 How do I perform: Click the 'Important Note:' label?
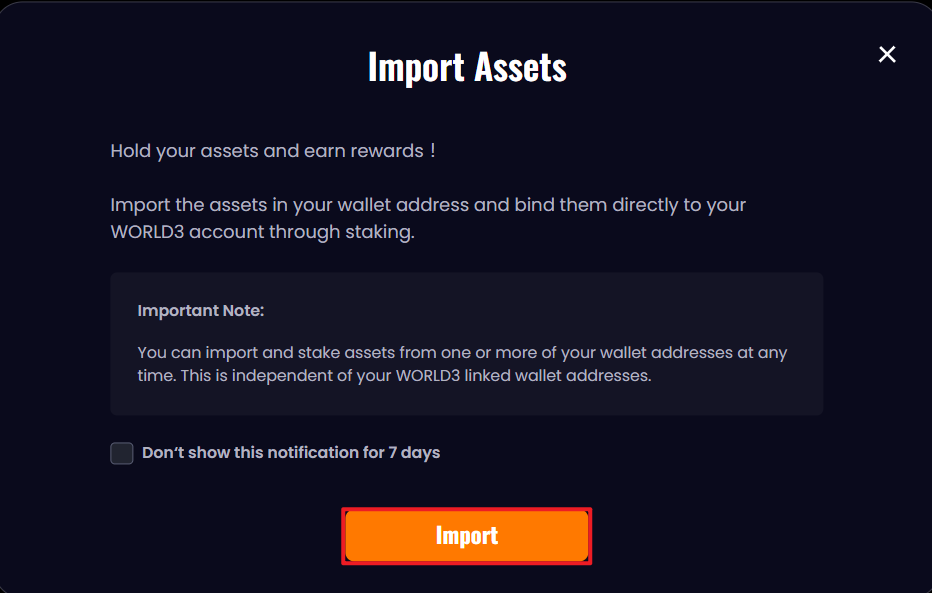[201, 310]
